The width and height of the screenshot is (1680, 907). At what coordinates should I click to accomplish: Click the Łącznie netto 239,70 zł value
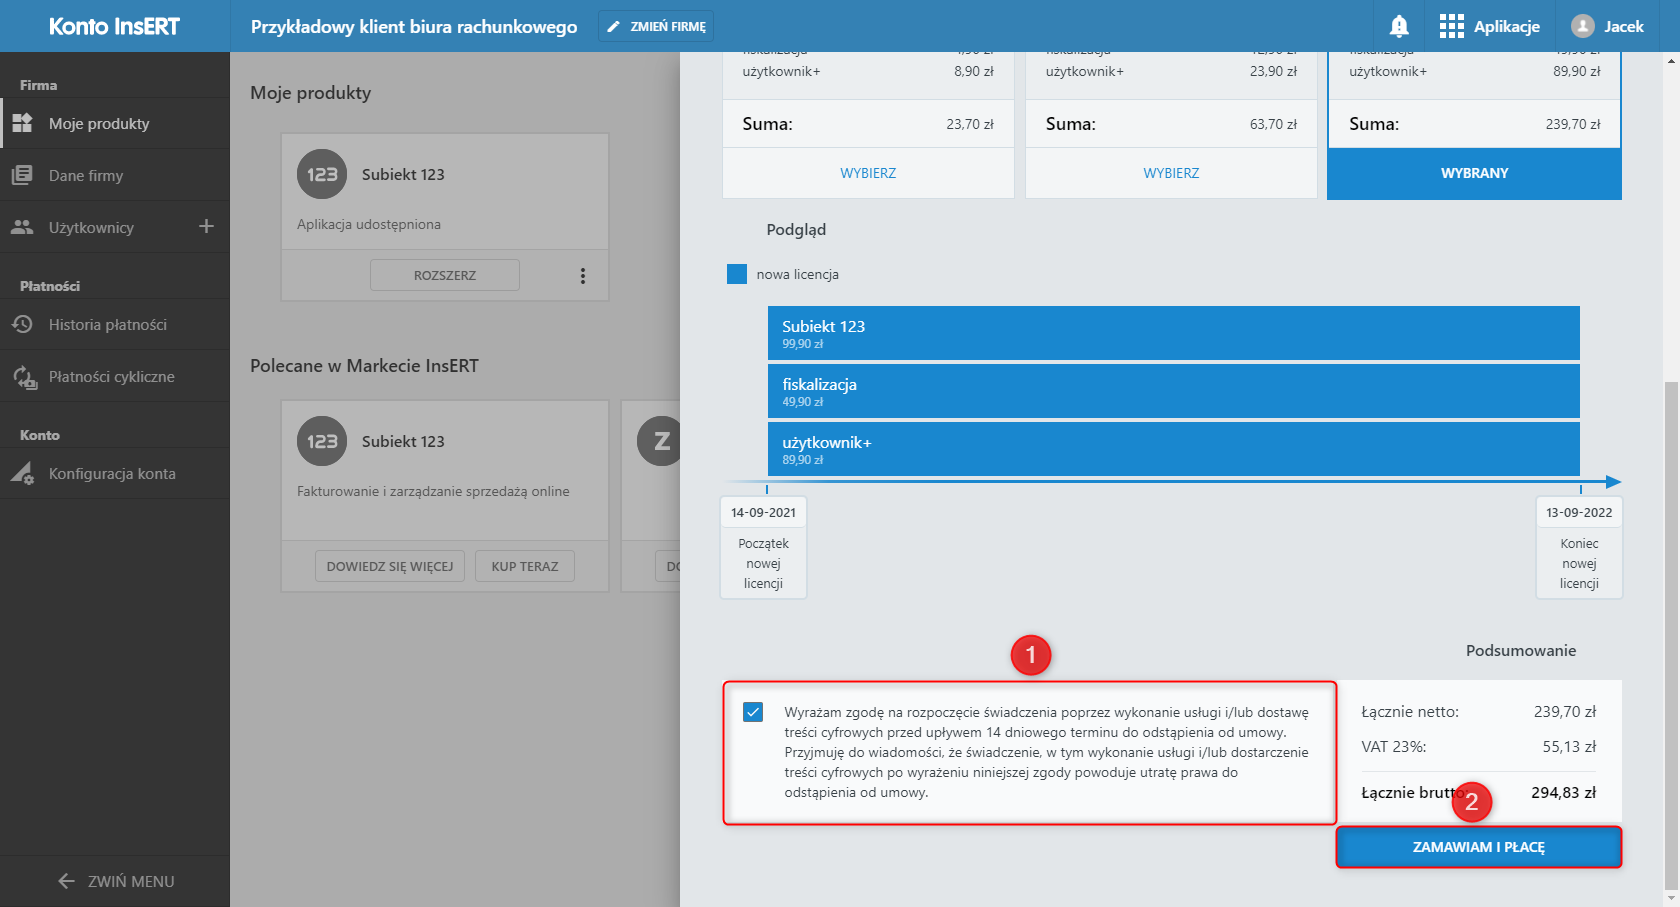click(1565, 711)
